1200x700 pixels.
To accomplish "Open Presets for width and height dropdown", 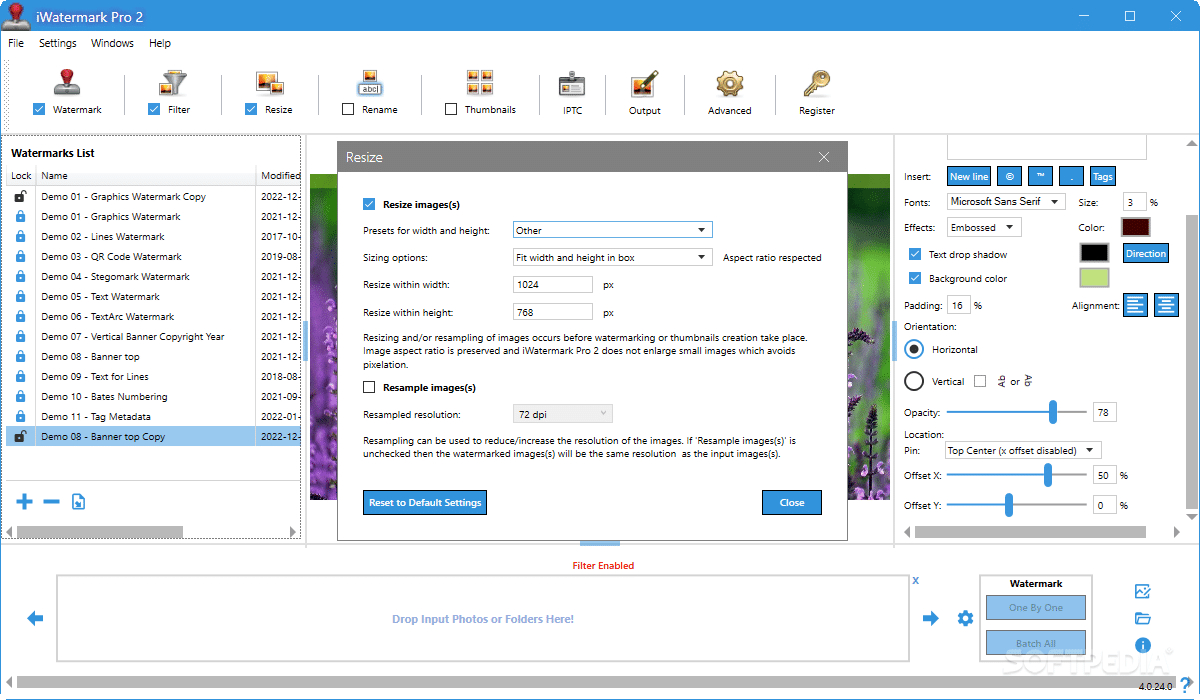I will (613, 230).
